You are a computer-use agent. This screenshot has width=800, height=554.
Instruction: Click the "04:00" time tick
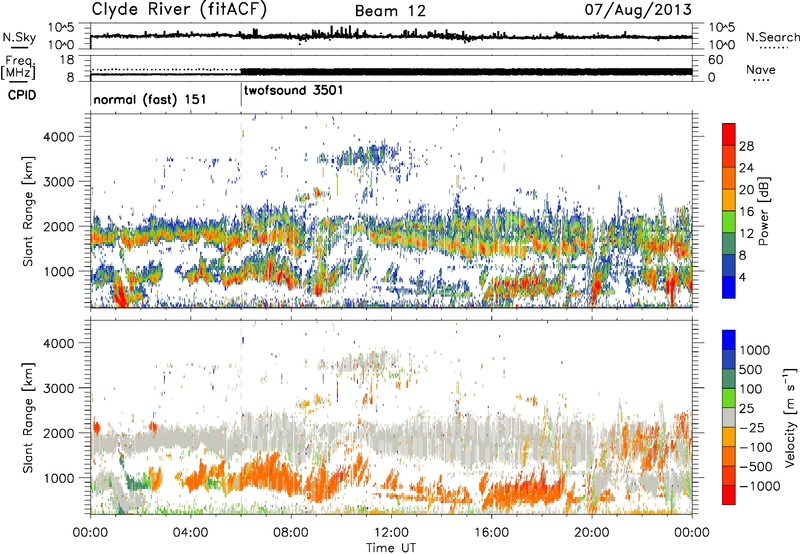[x=190, y=533]
